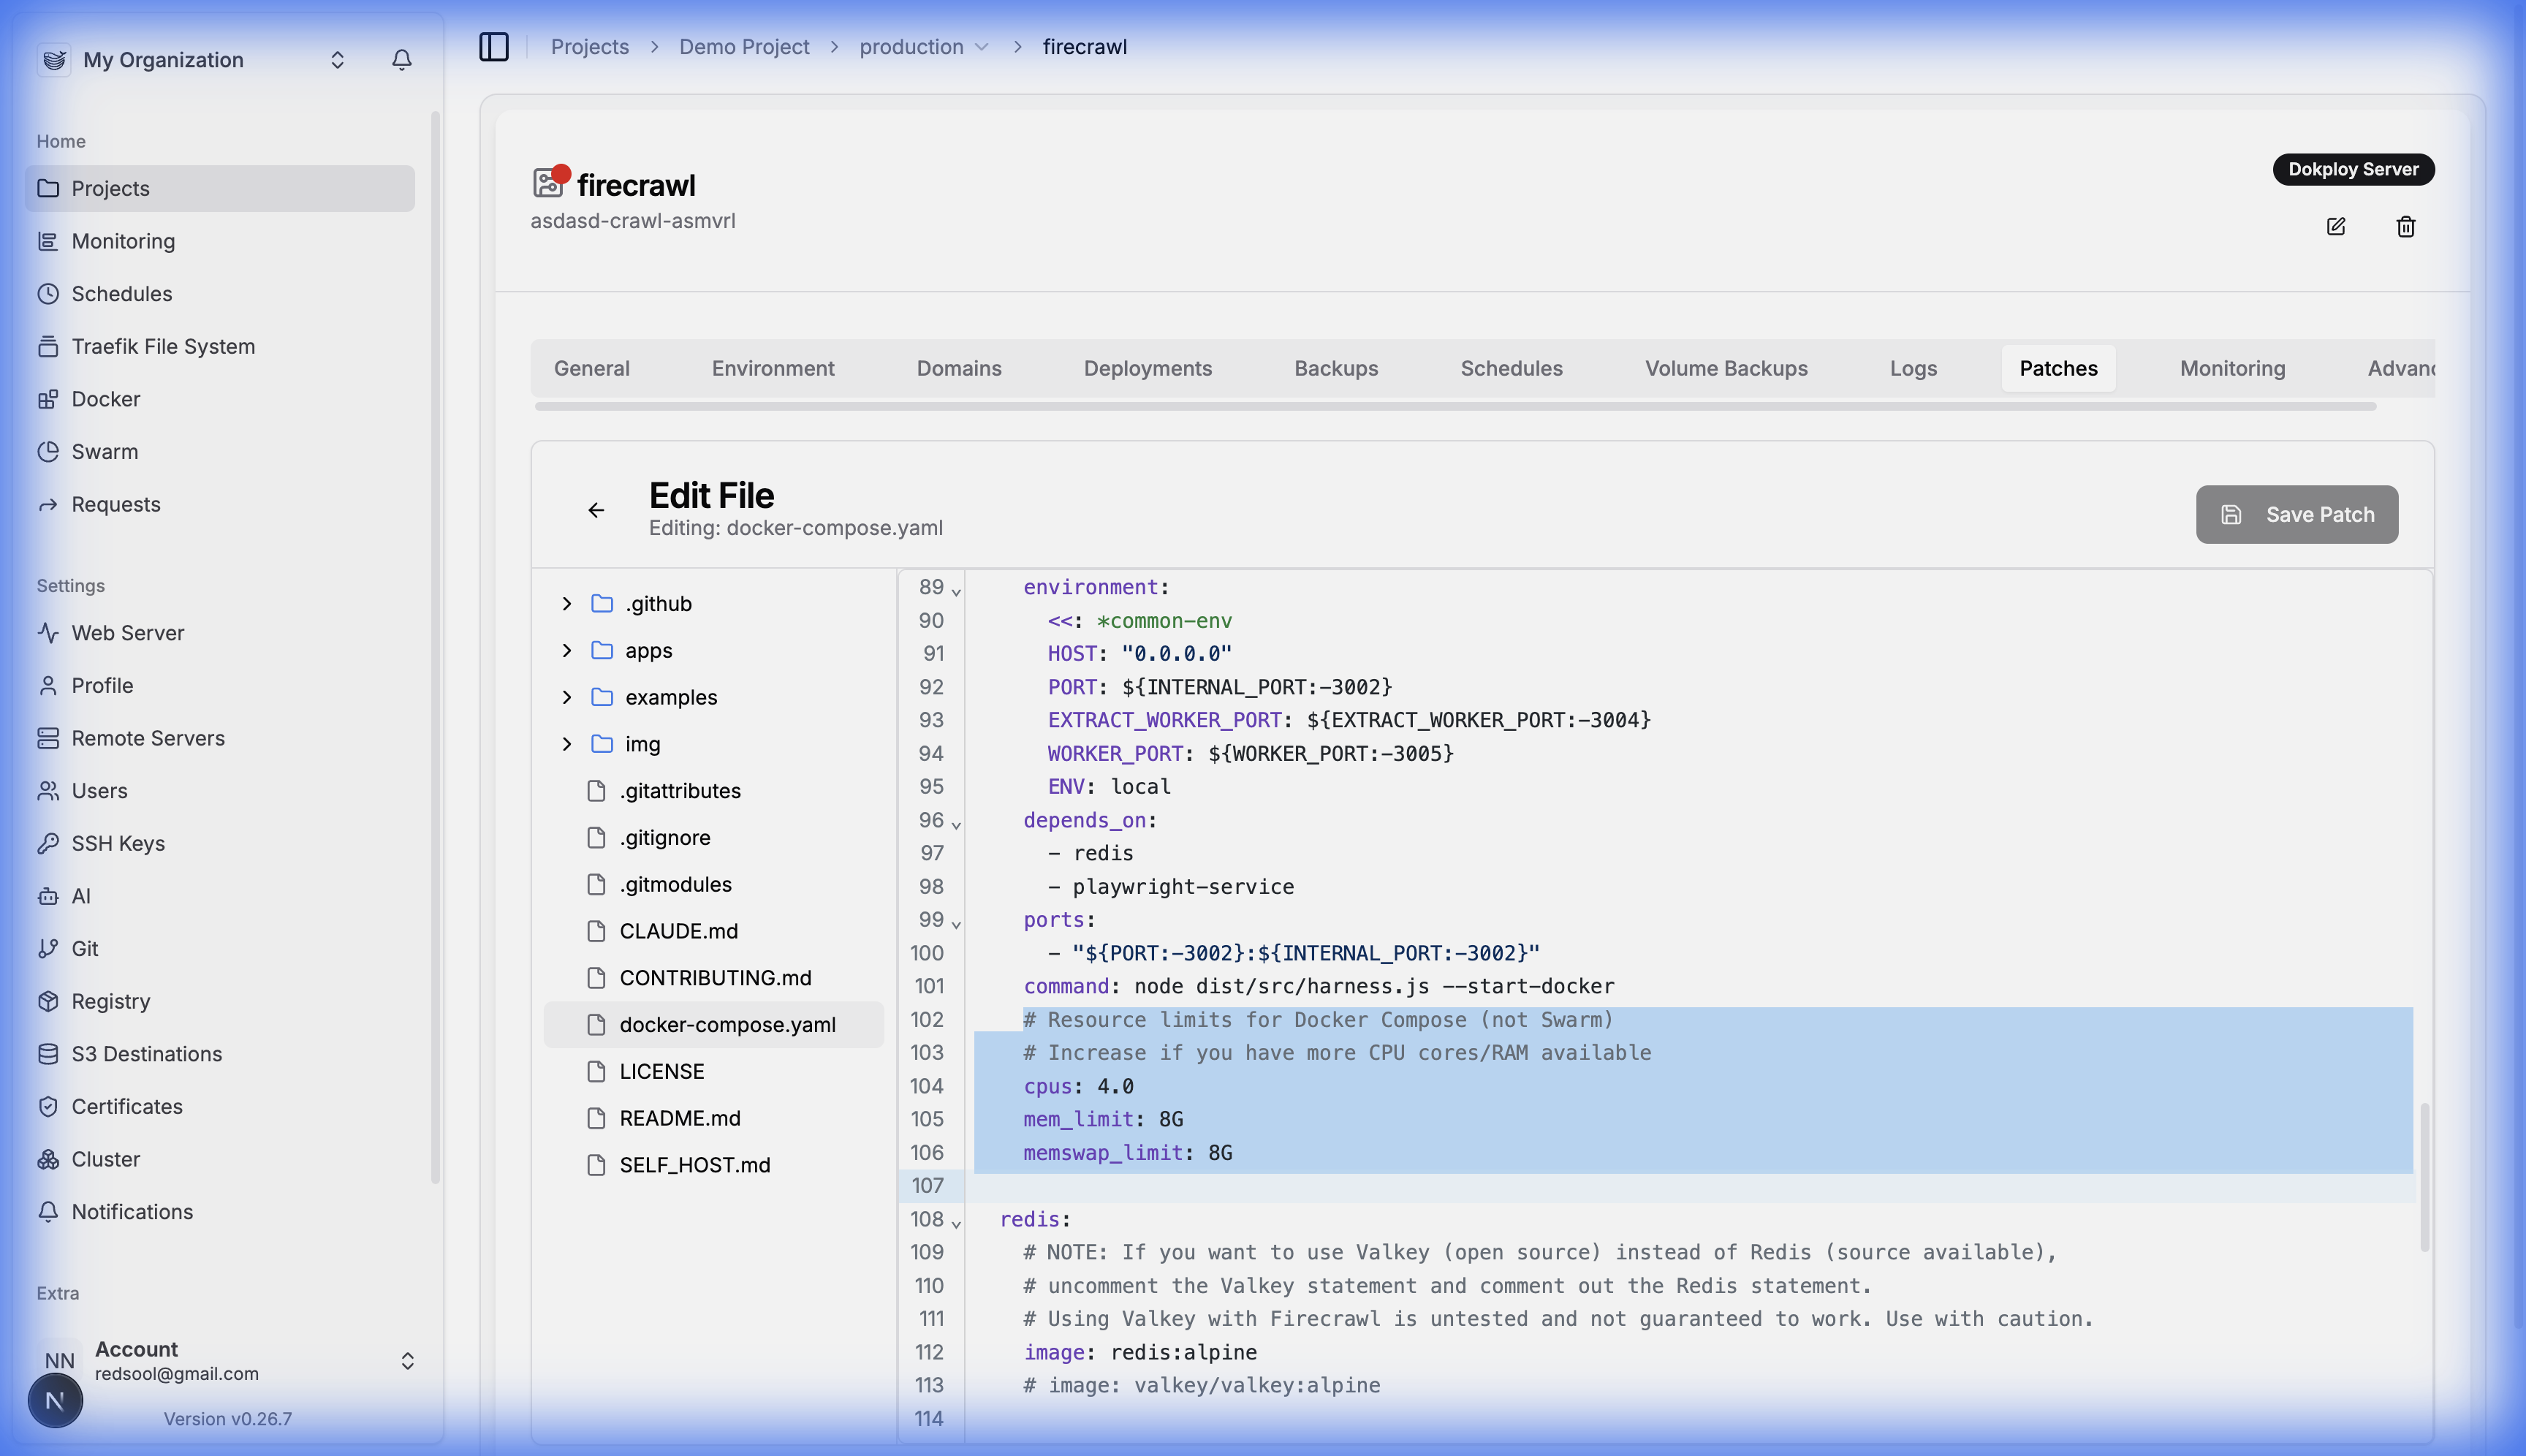Screen dimensions: 2526x1456
Task: Switch to the Logs tab
Action: click(1912, 368)
